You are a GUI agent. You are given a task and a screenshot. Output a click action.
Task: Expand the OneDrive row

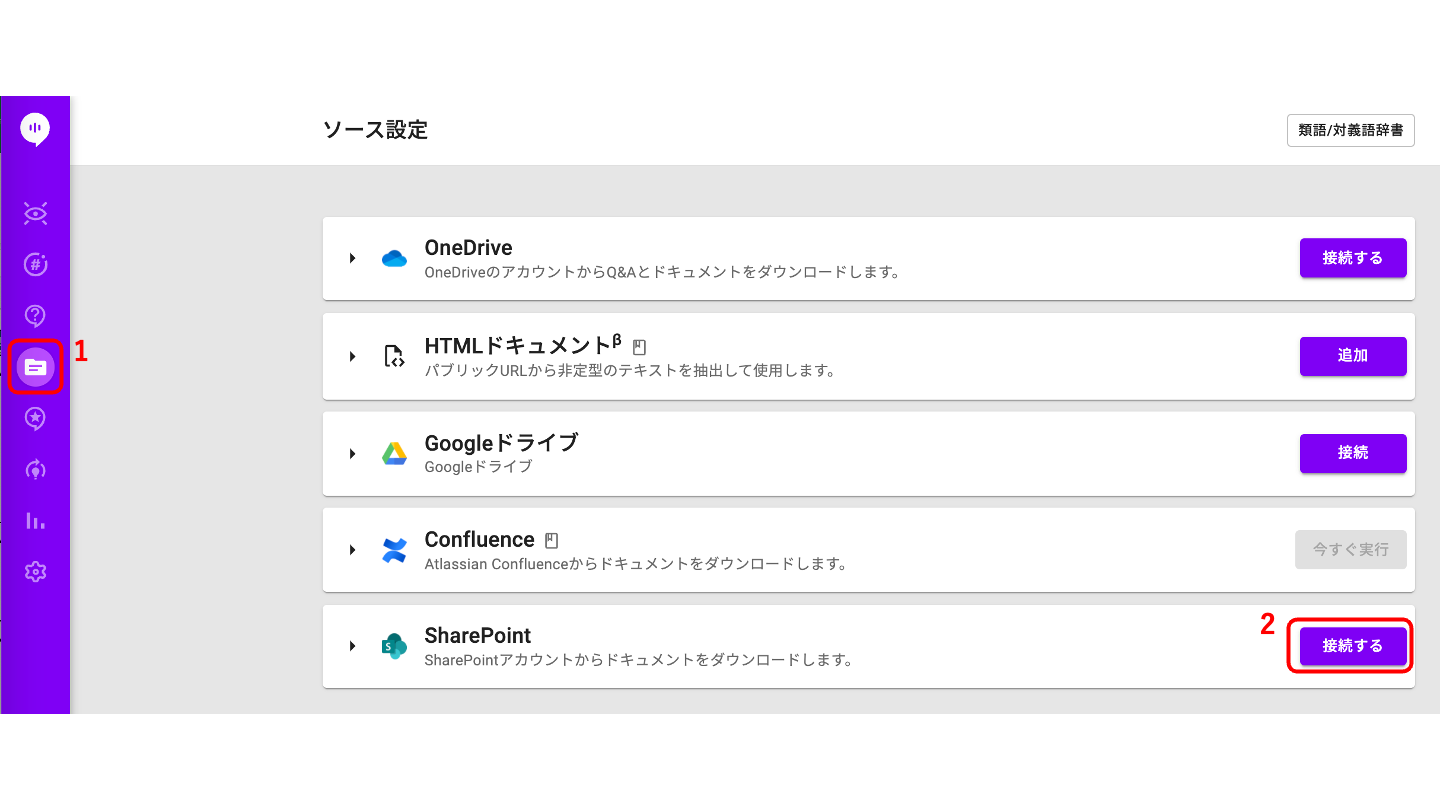[352, 258]
